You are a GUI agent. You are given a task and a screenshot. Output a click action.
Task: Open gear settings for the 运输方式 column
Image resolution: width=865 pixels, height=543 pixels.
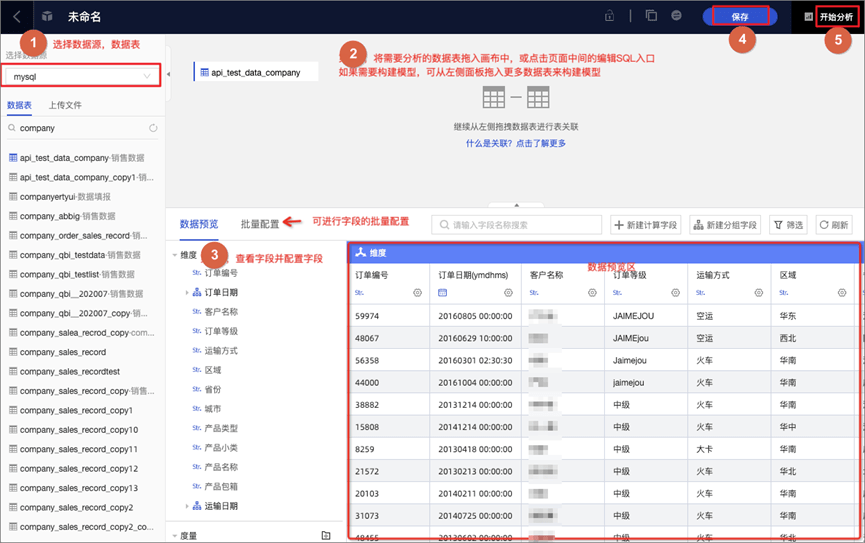759,293
